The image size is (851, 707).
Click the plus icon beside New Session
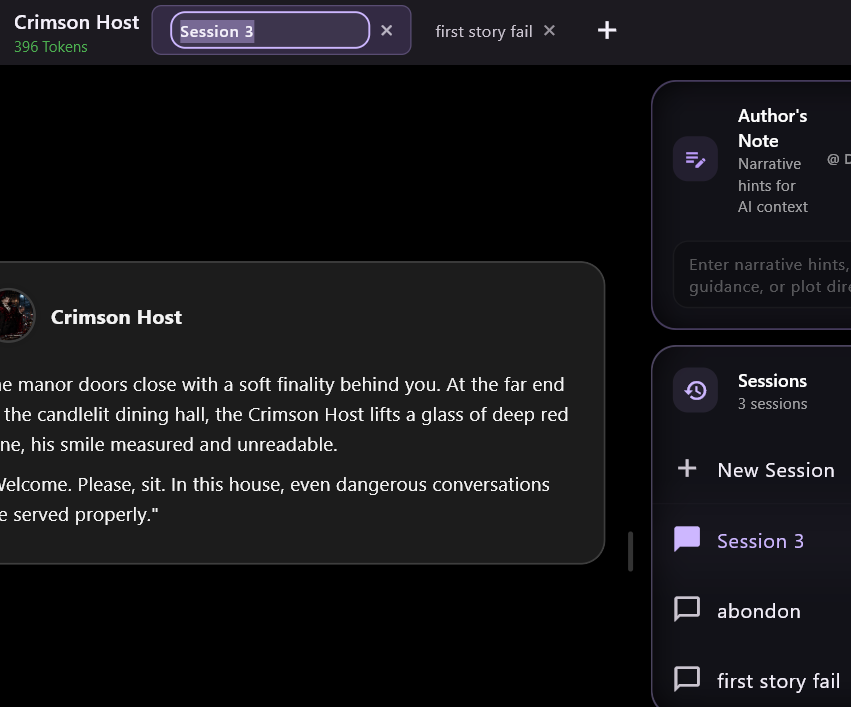[687, 468]
